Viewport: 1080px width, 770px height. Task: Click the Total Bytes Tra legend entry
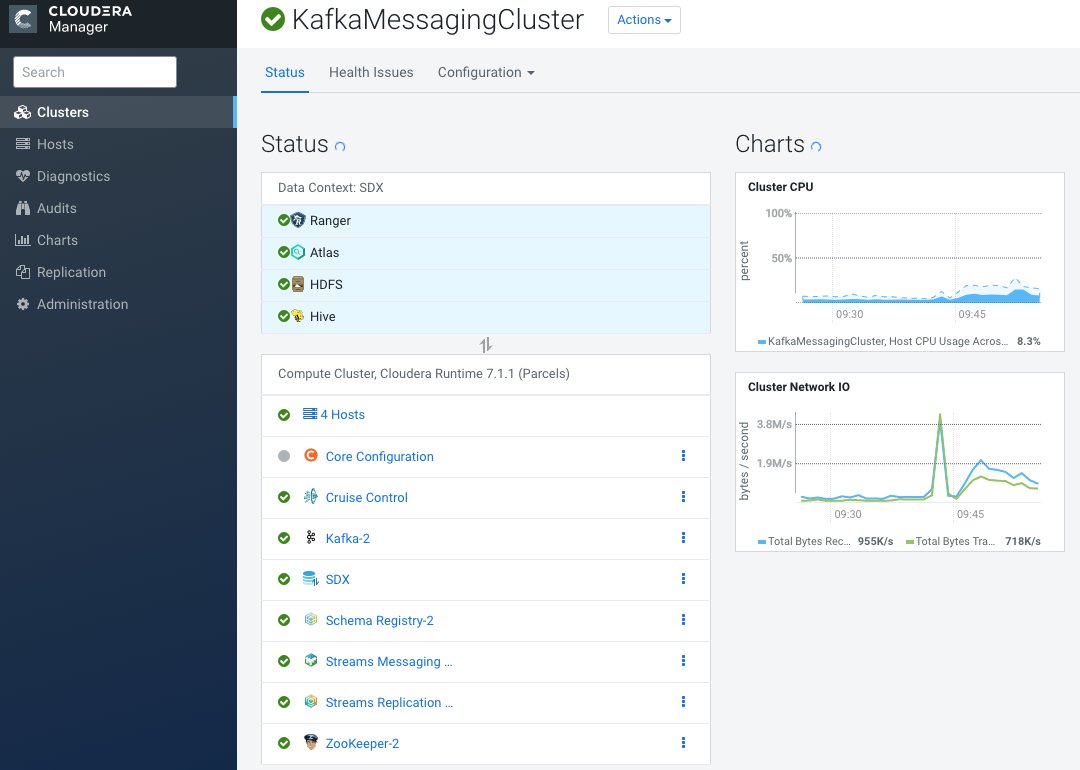tap(973, 541)
